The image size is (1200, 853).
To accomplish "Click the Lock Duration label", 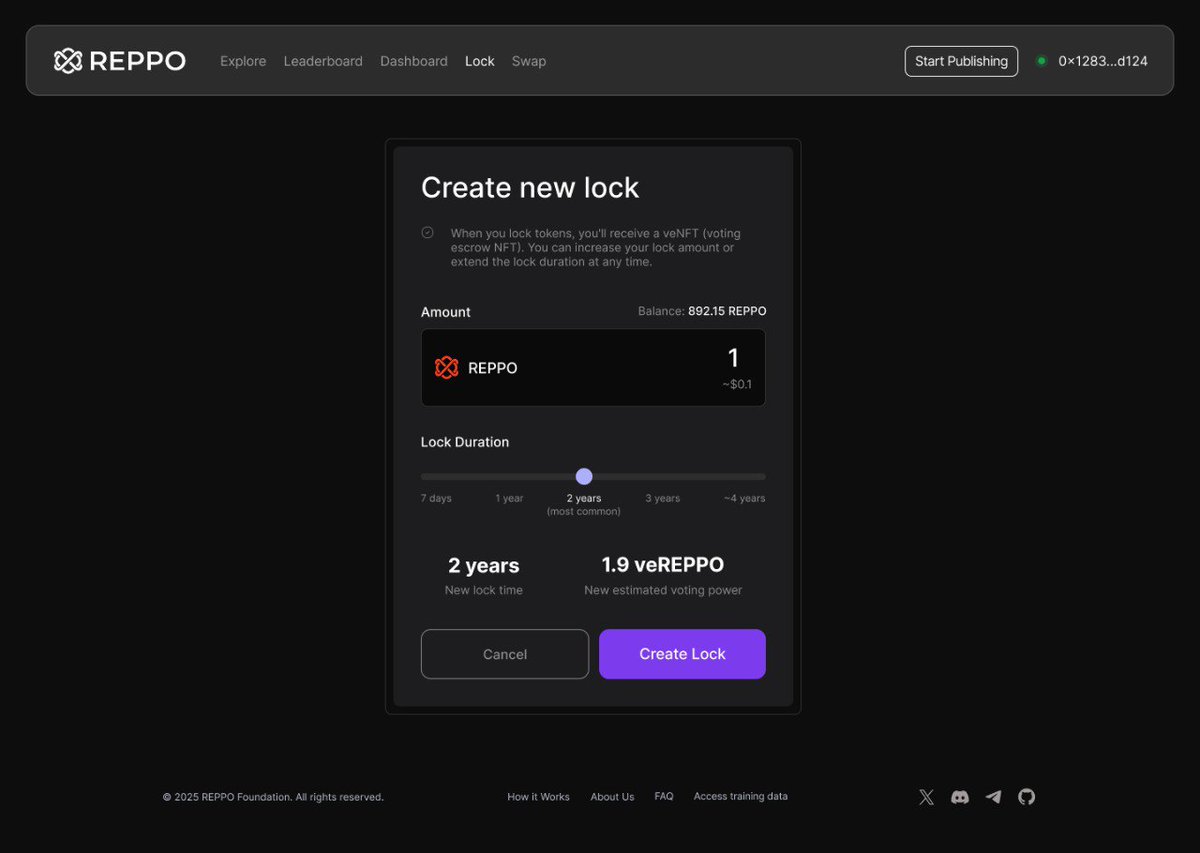I will [465, 442].
